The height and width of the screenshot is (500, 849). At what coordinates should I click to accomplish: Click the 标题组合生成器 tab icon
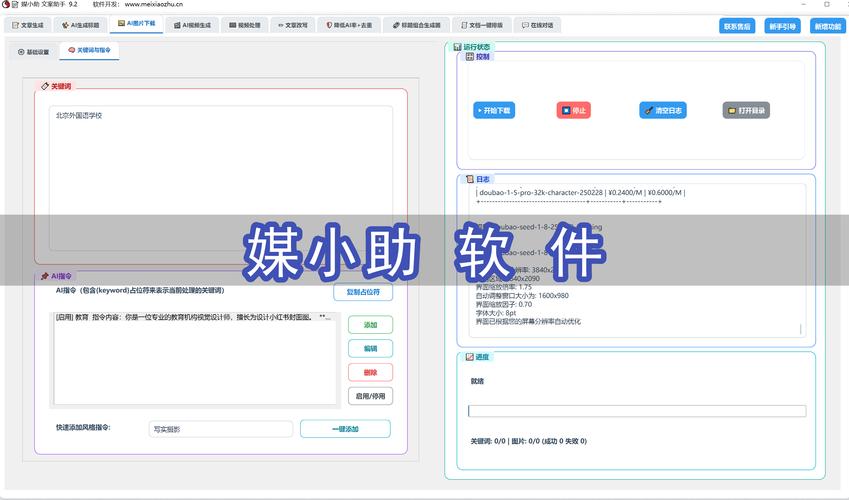coord(396,25)
